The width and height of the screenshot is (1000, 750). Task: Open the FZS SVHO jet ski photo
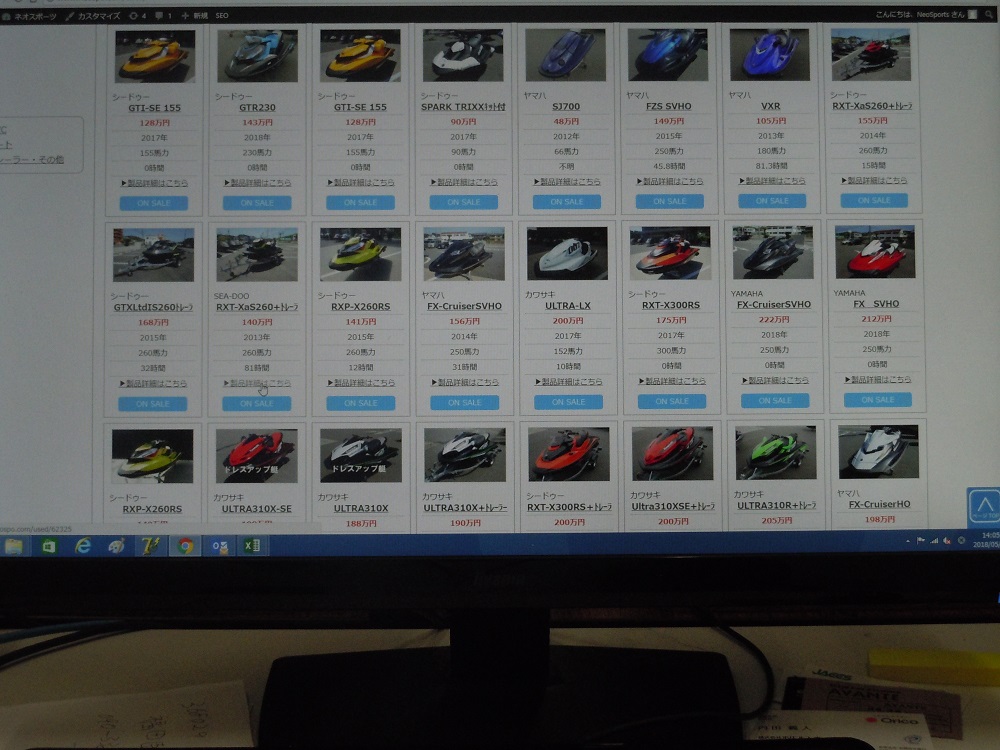click(x=668, y=54)
